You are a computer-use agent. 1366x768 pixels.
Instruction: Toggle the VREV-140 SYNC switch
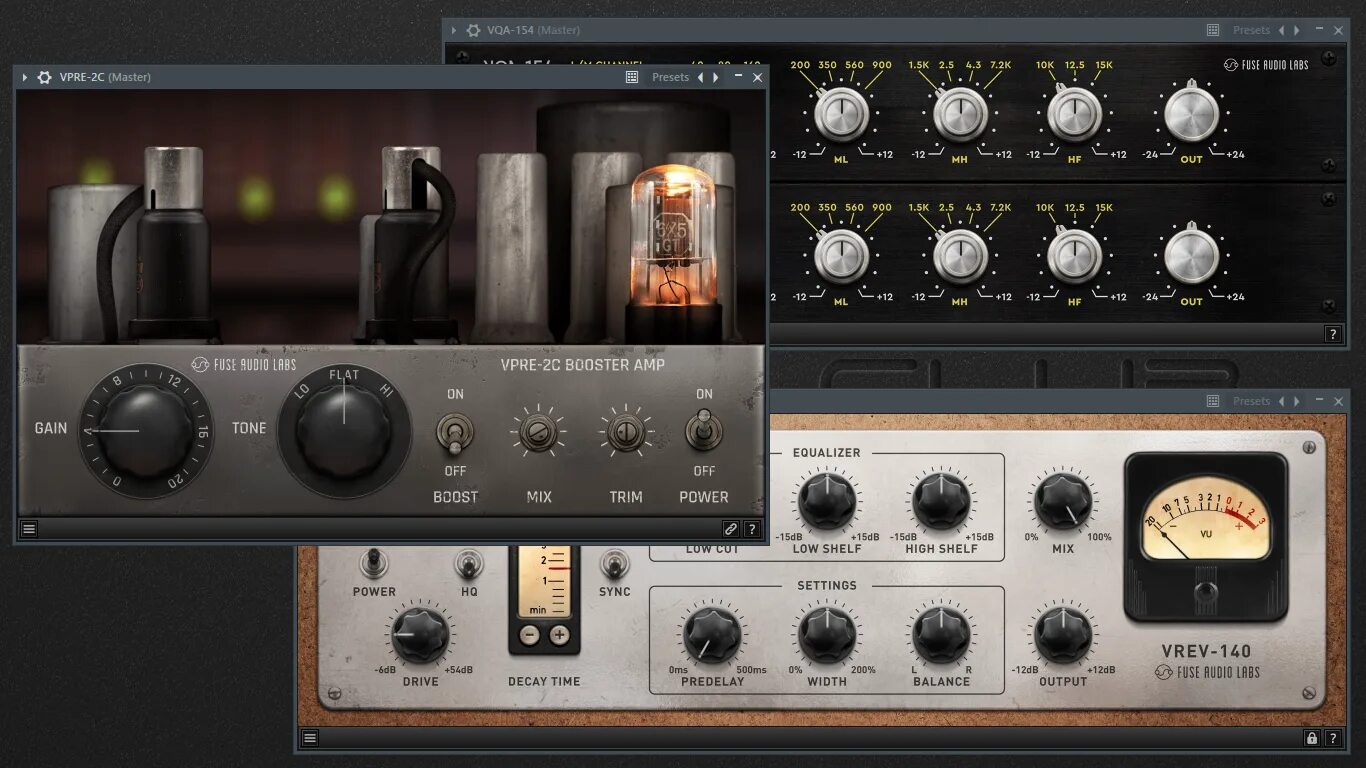[x=614, y=564]
